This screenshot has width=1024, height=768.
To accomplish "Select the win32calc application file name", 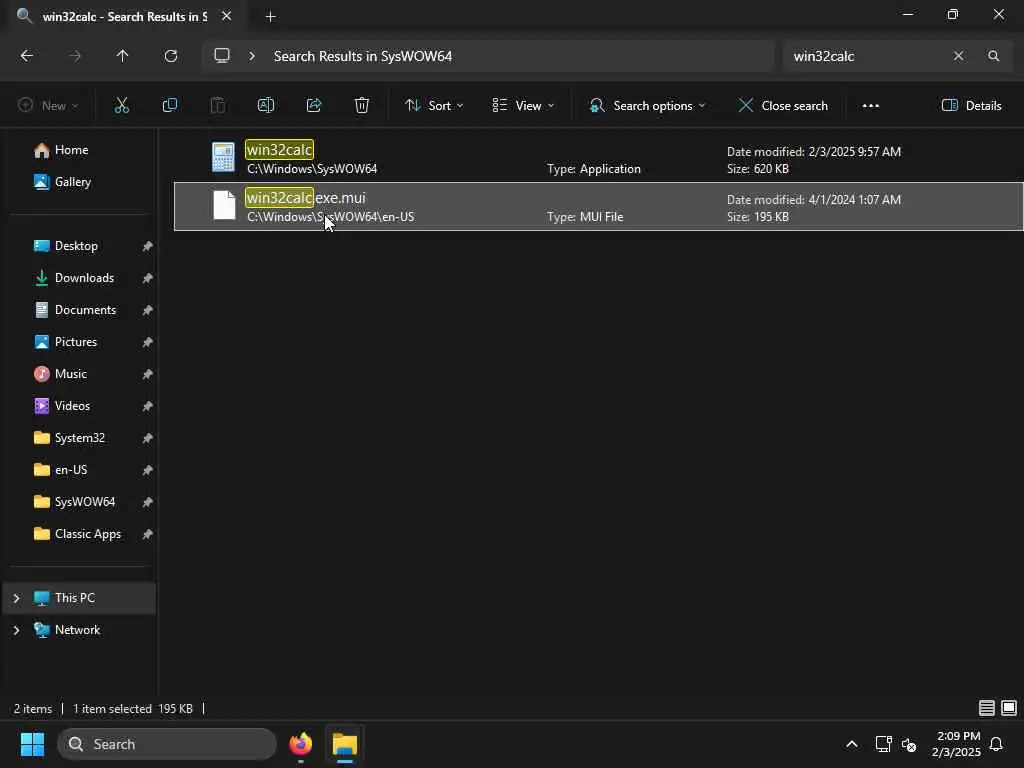I will tap(280, 150).
